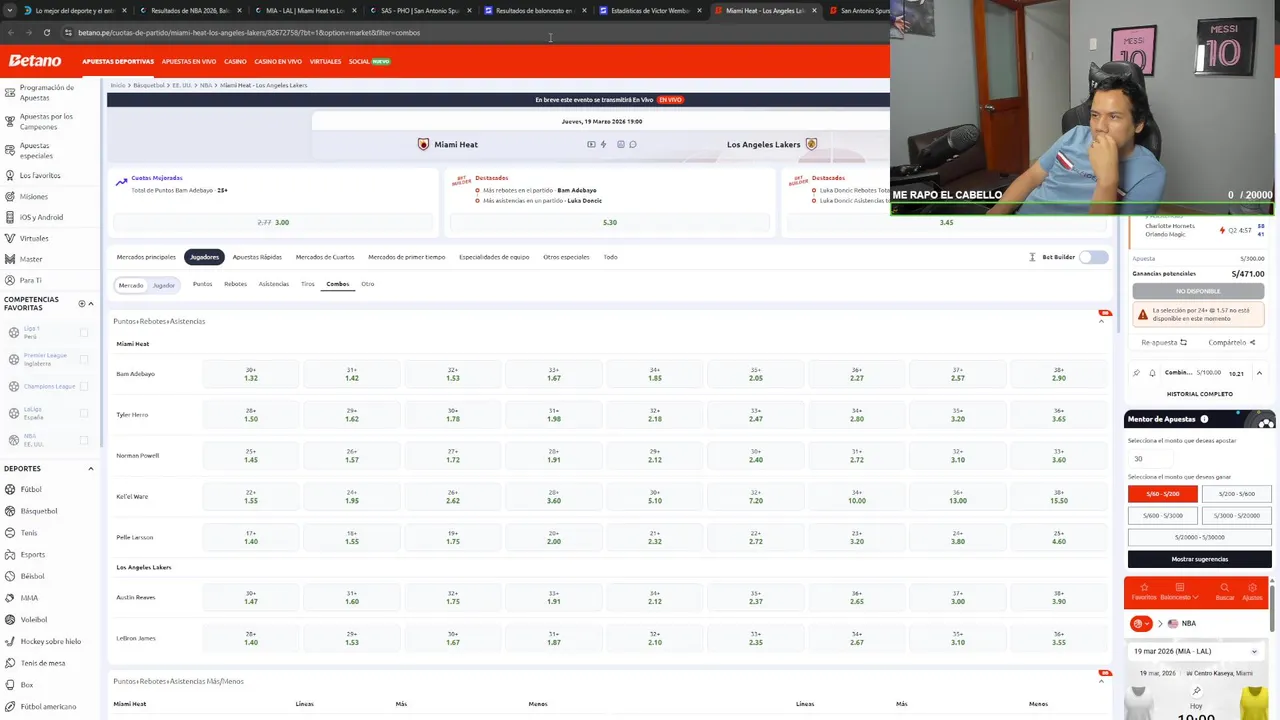1280x720 pixels.
Task: Open the red sport selector dropdown beside NBA
Action: pos(1141,623)
